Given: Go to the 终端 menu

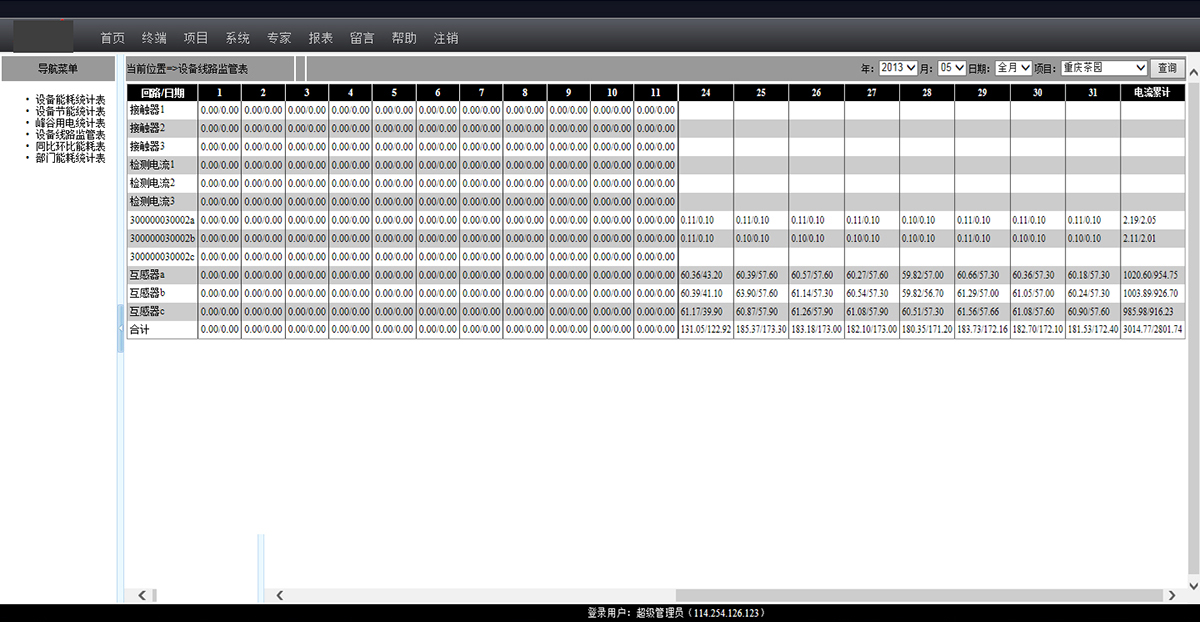Looking at the screenshot, I should pyautogui.click(x=154, y=38).
